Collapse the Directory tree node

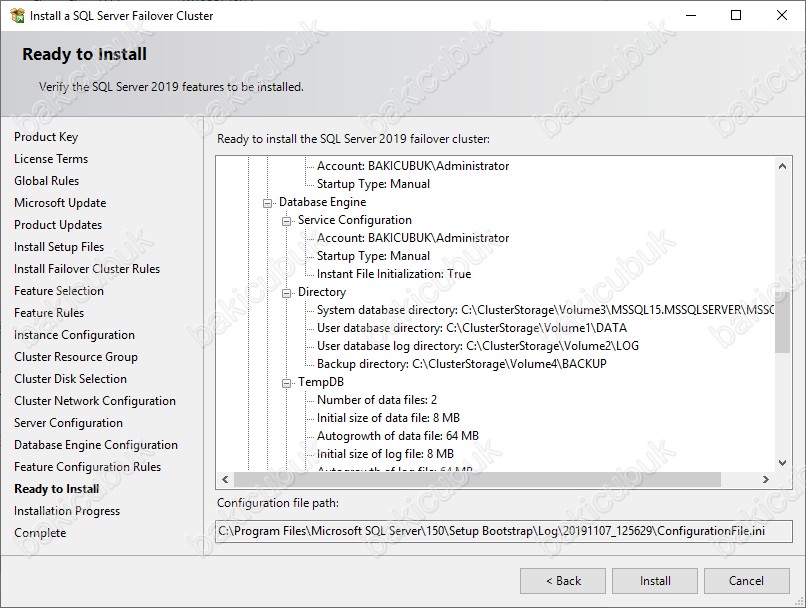point(286,293)
